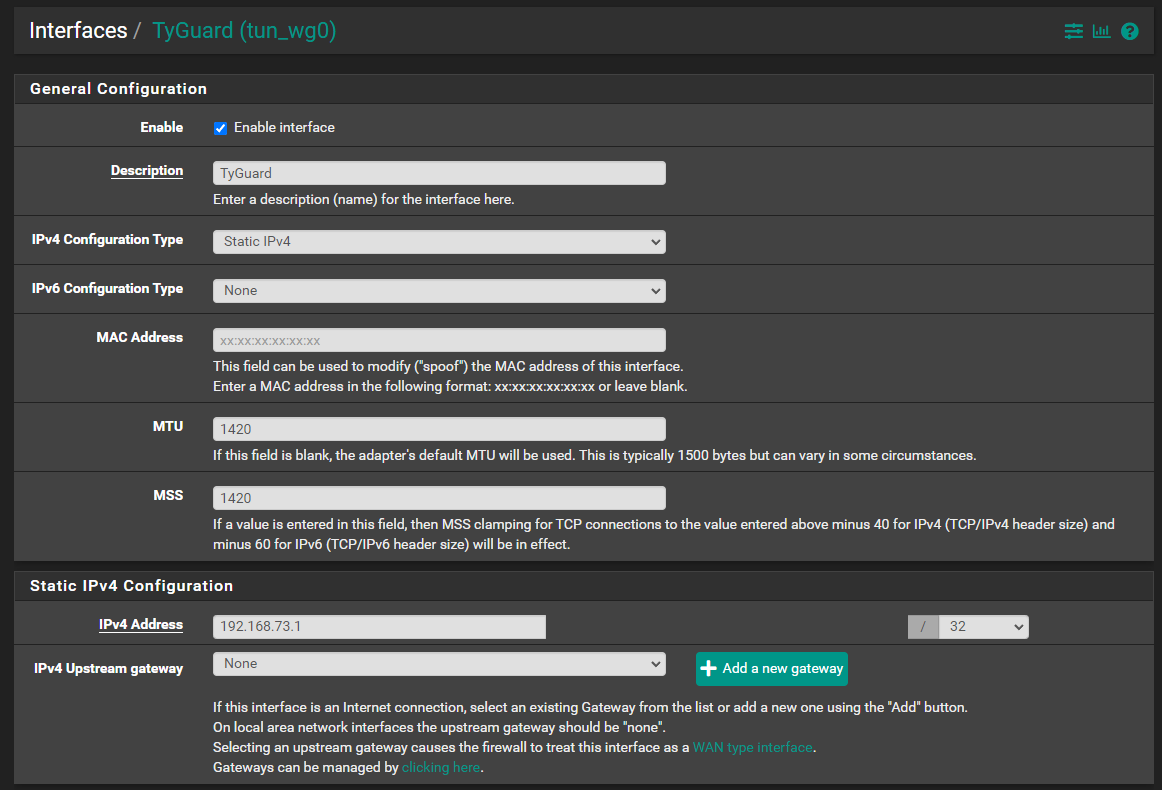Click the IPv4 Address input box

379,627
